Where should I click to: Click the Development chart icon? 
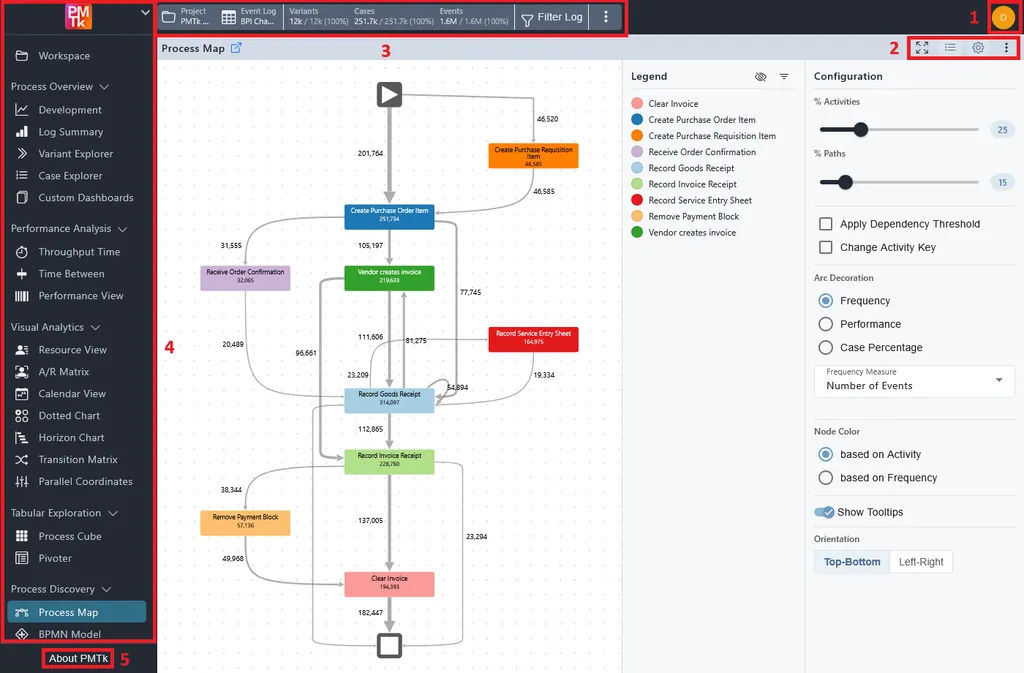(x=22, y=110)
